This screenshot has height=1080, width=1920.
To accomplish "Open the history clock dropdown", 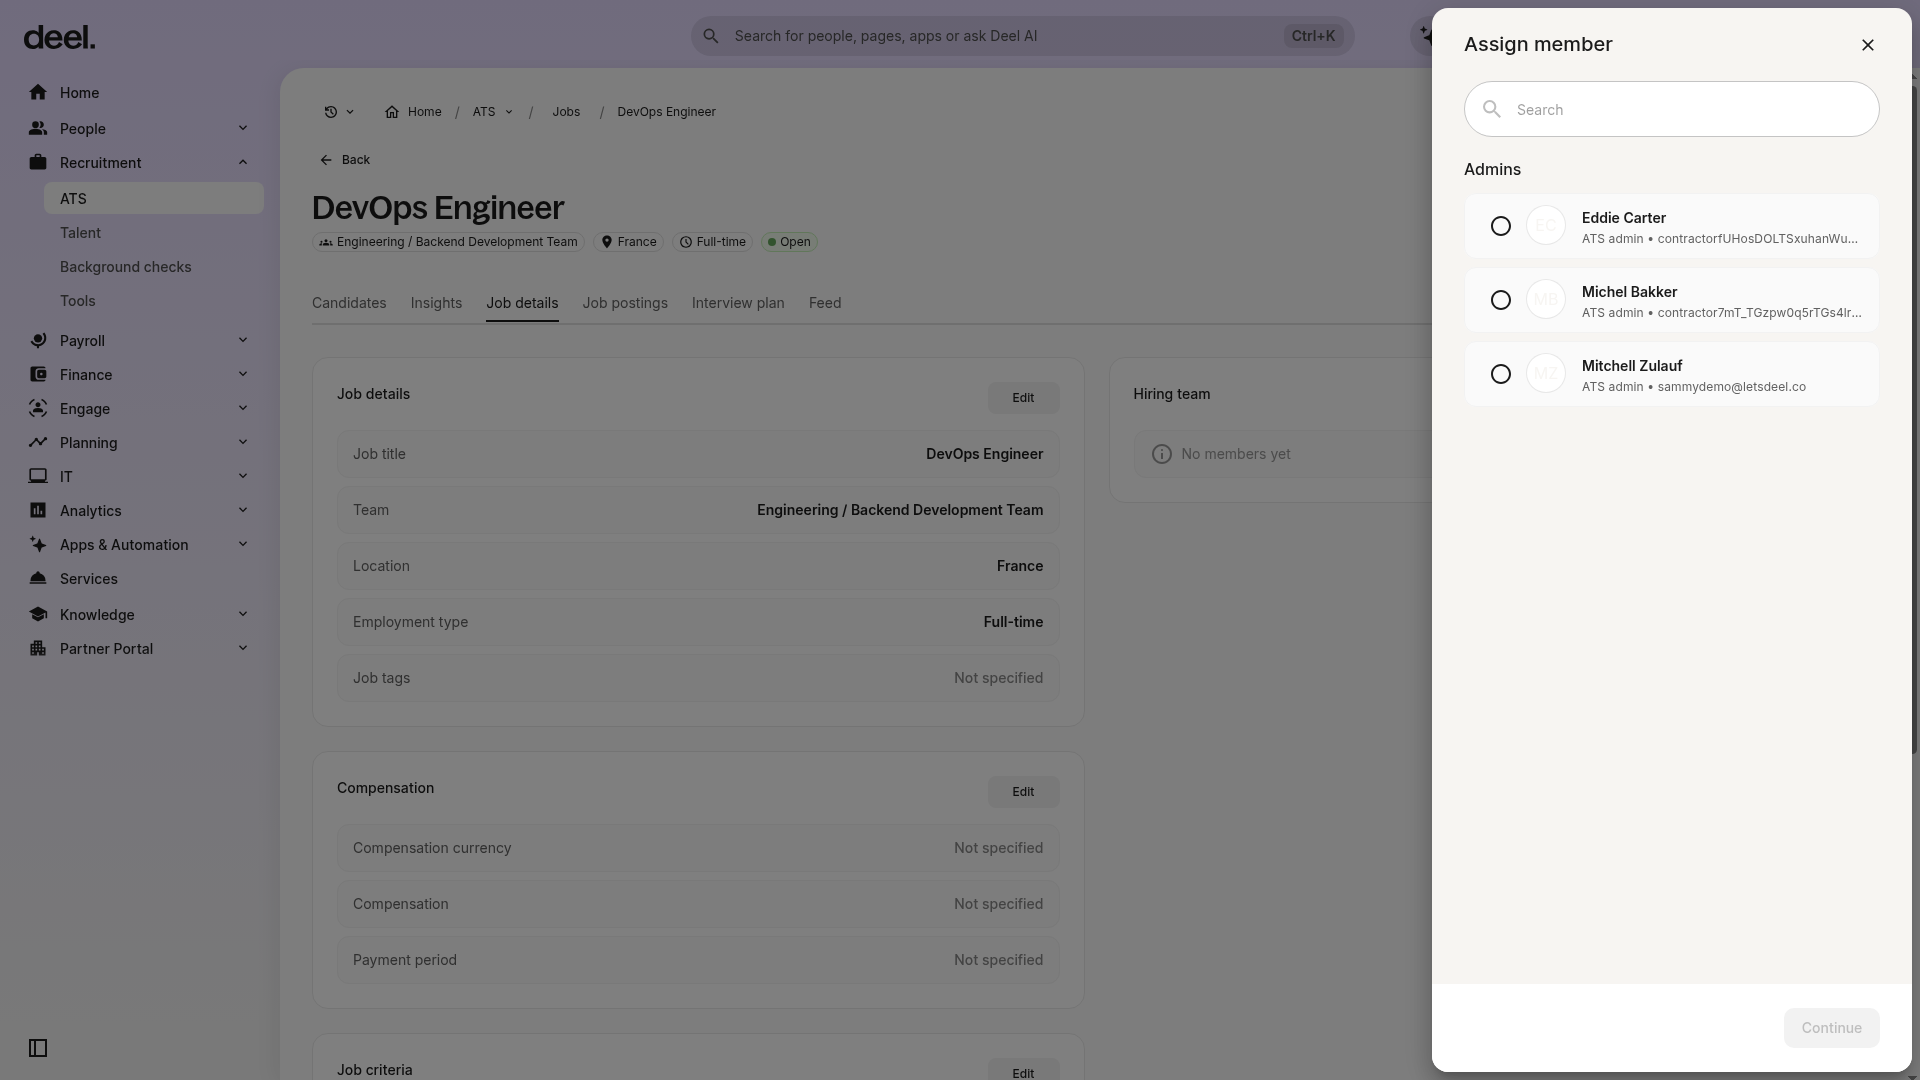I will 339,112.
